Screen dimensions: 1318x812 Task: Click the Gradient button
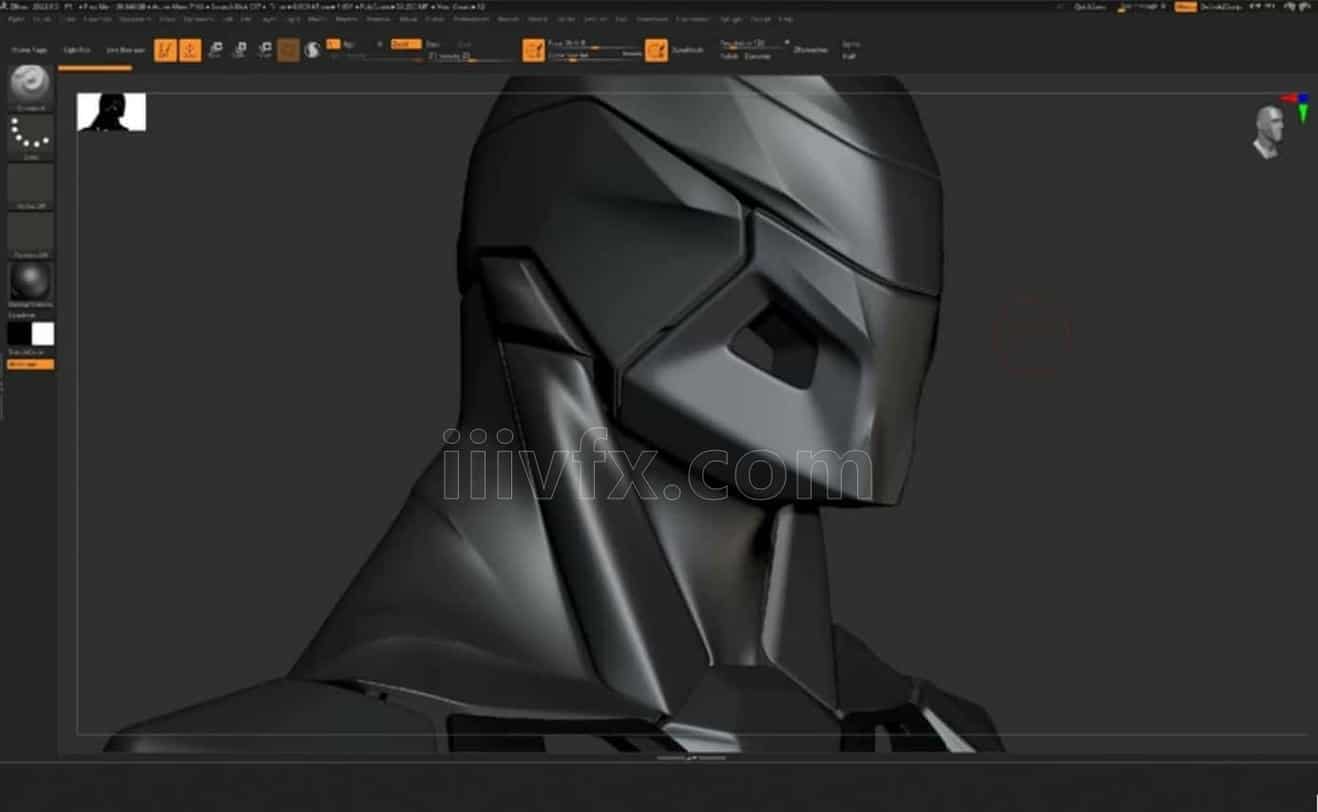pyautogui.click(x=21, y=314)
